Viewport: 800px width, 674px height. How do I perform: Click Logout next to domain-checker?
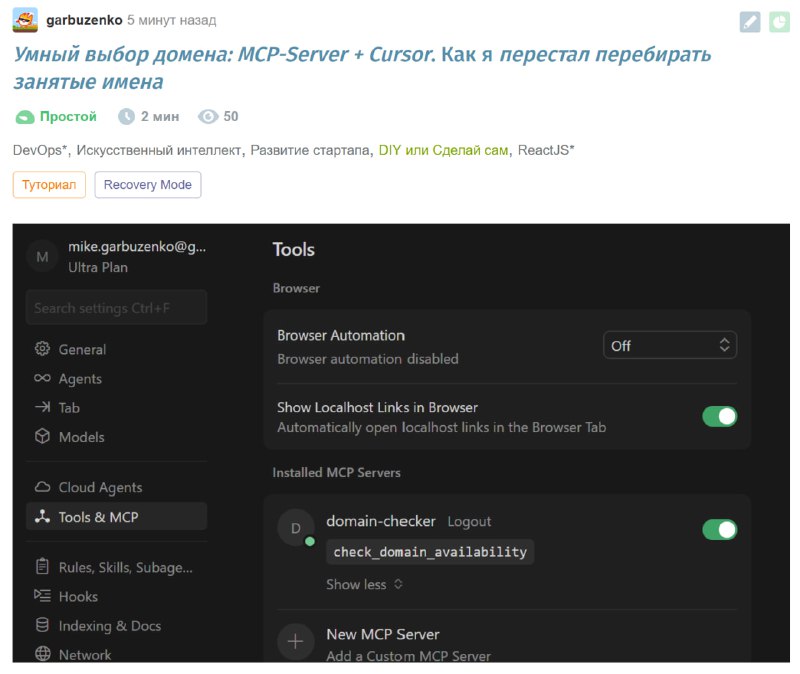tap(469, 521)
